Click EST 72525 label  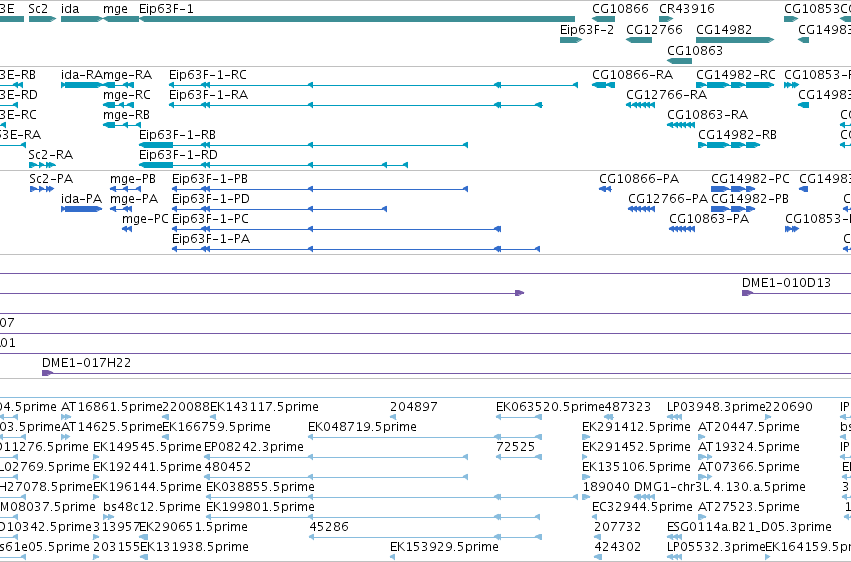pyautogui.click(x=515, y=447)
